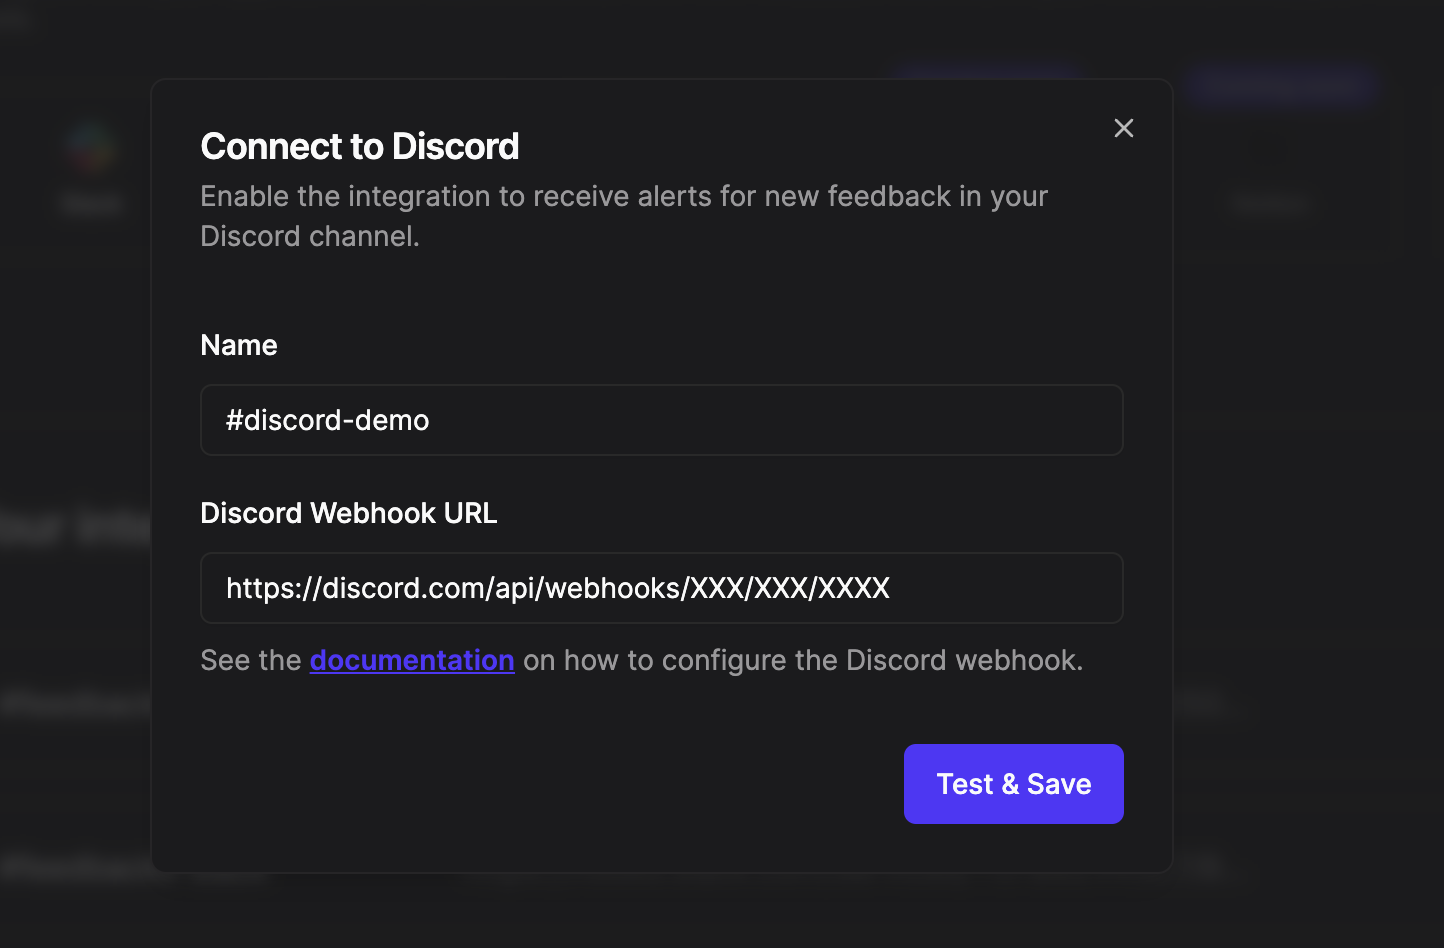The height and width of the screenshot is (948, 1444).
Task: Click the Name field label
Action: coord(239,345)
